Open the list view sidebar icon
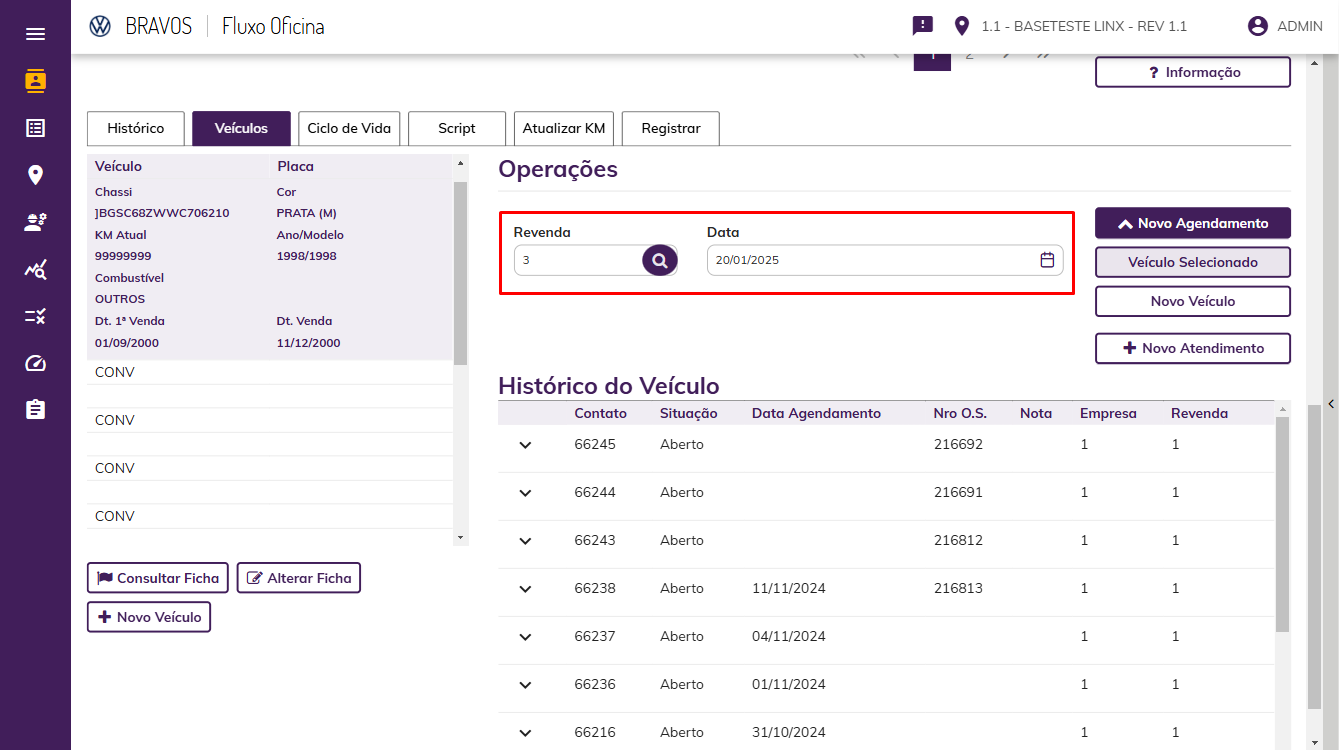Screen dimensions: 1339x750 [x=35, y=128]
